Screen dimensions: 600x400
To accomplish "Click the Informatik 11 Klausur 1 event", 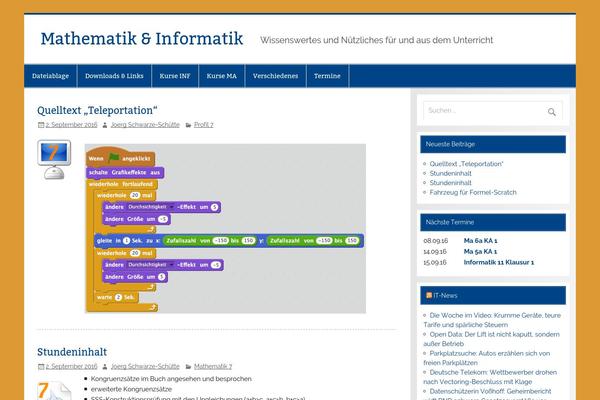I will pos(499,262).
